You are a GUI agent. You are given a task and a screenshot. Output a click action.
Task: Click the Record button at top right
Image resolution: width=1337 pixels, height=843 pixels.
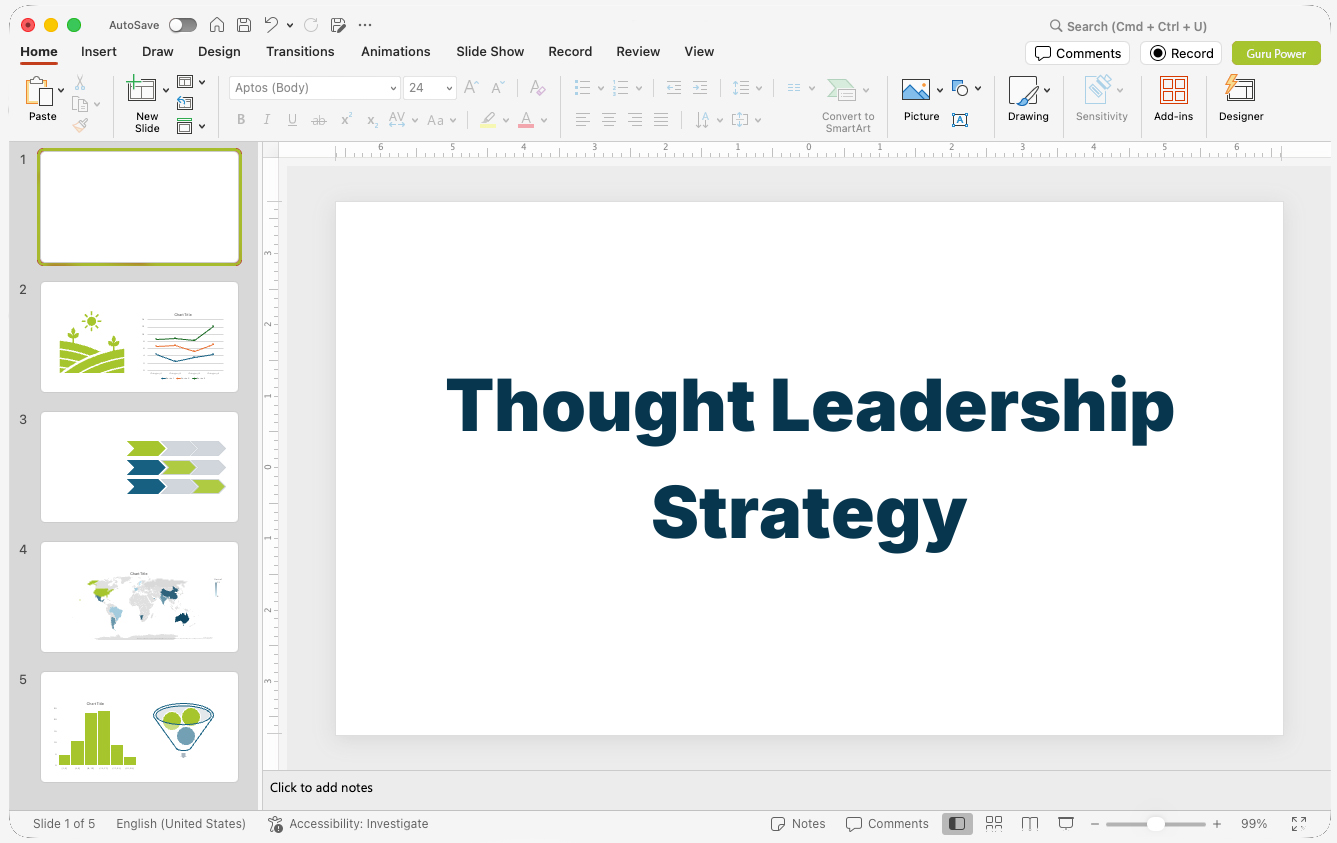tap(1181, 53)
